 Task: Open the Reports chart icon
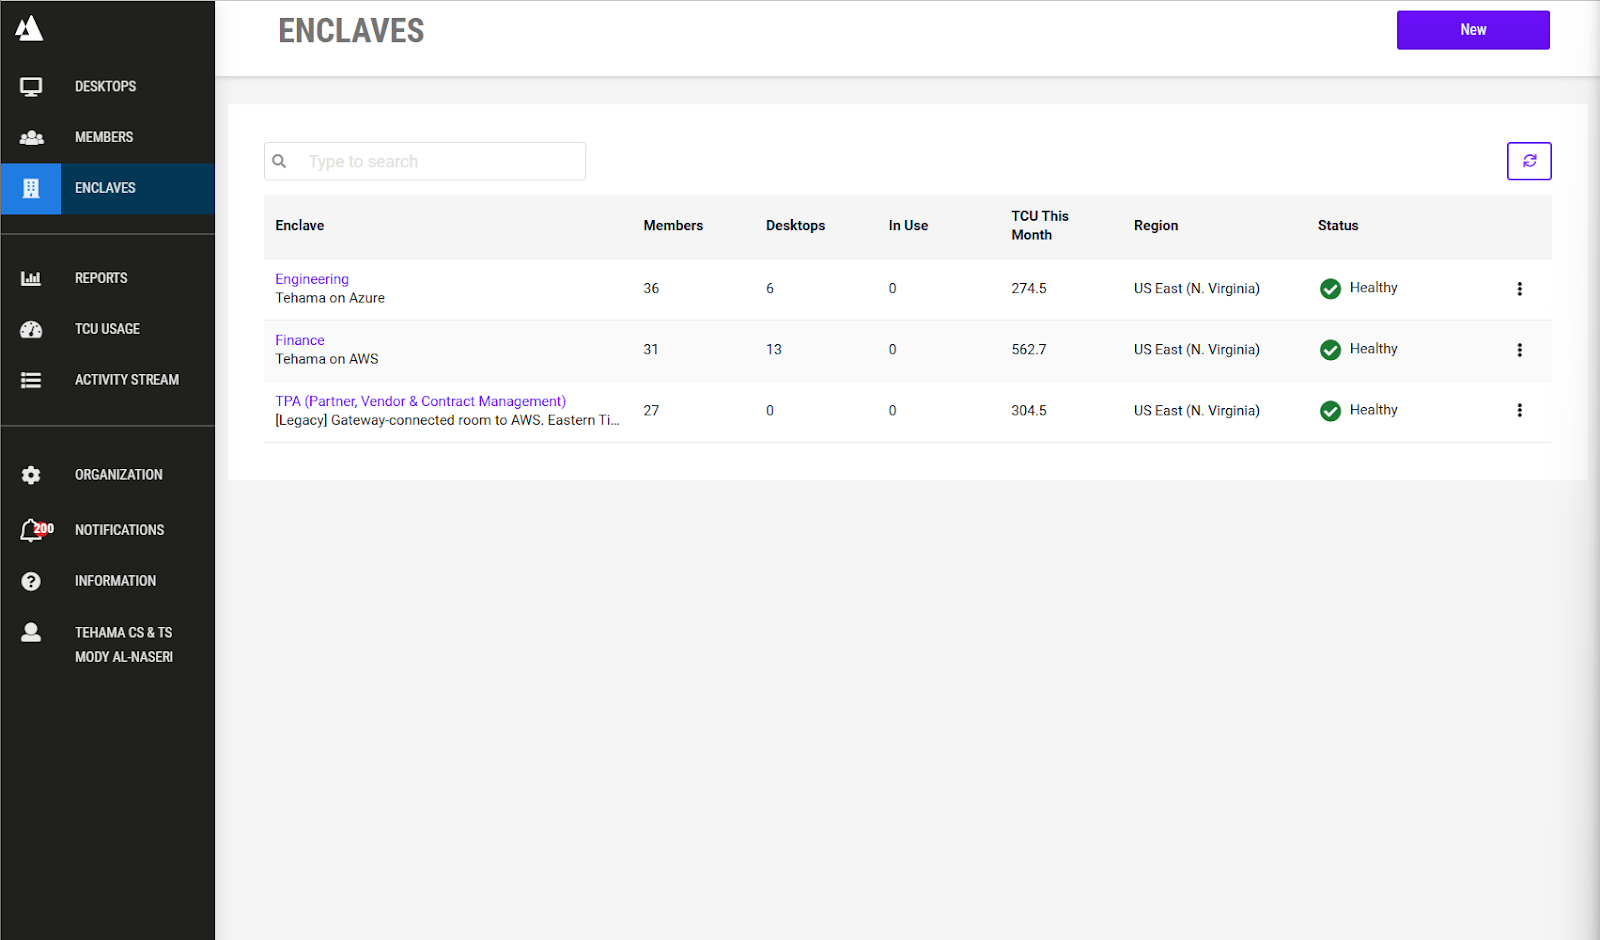[x=31, y=279]
